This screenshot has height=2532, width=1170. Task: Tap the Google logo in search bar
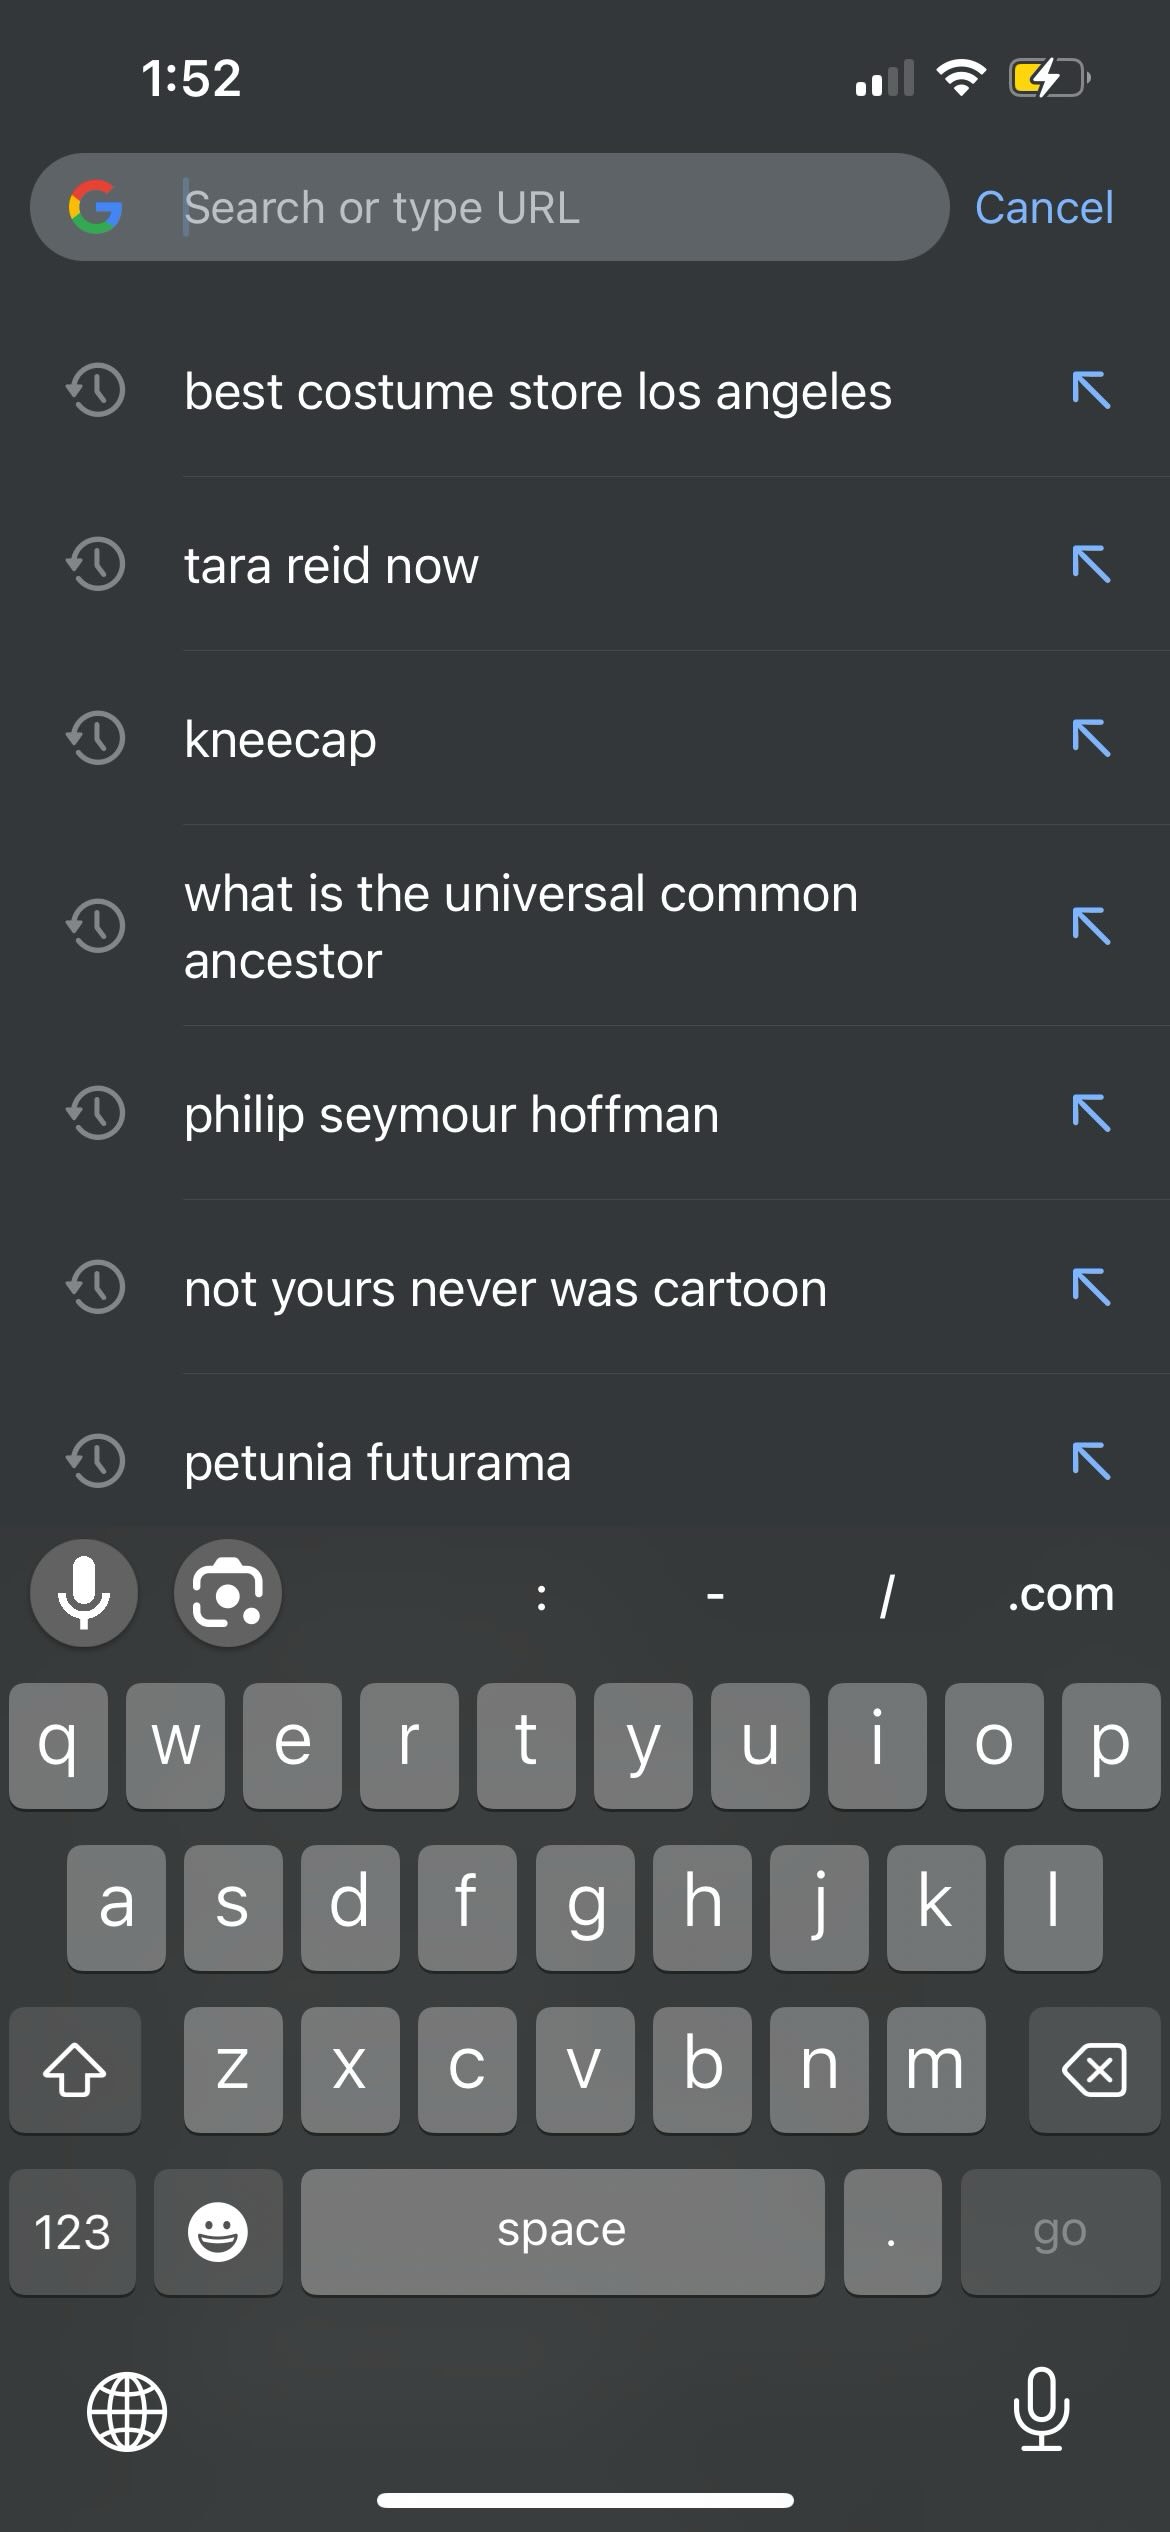click(x=95, y=207)
